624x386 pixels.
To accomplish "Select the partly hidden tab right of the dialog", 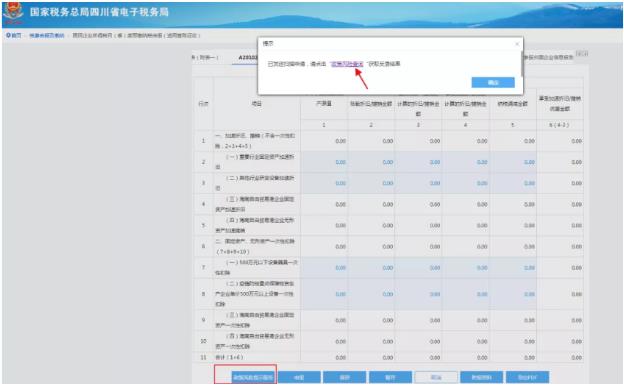I will [548, 57].
